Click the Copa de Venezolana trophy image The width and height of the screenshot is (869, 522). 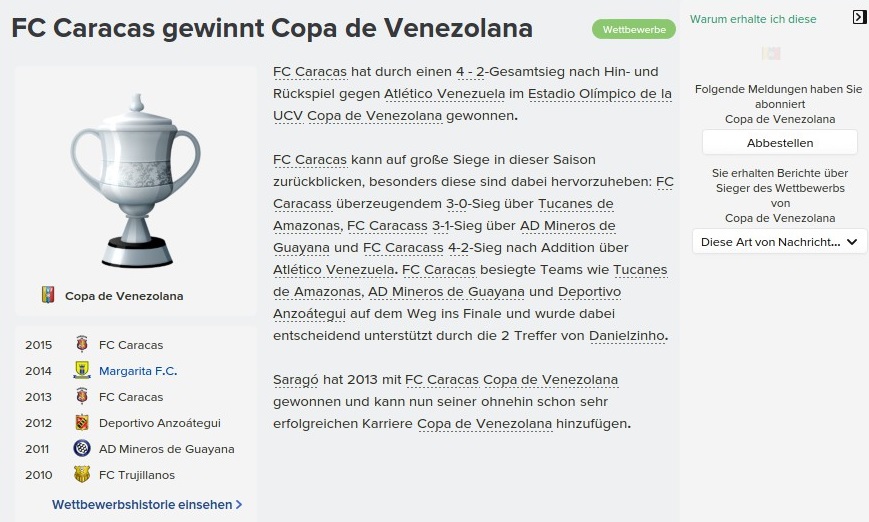click(x=136, y=180)
